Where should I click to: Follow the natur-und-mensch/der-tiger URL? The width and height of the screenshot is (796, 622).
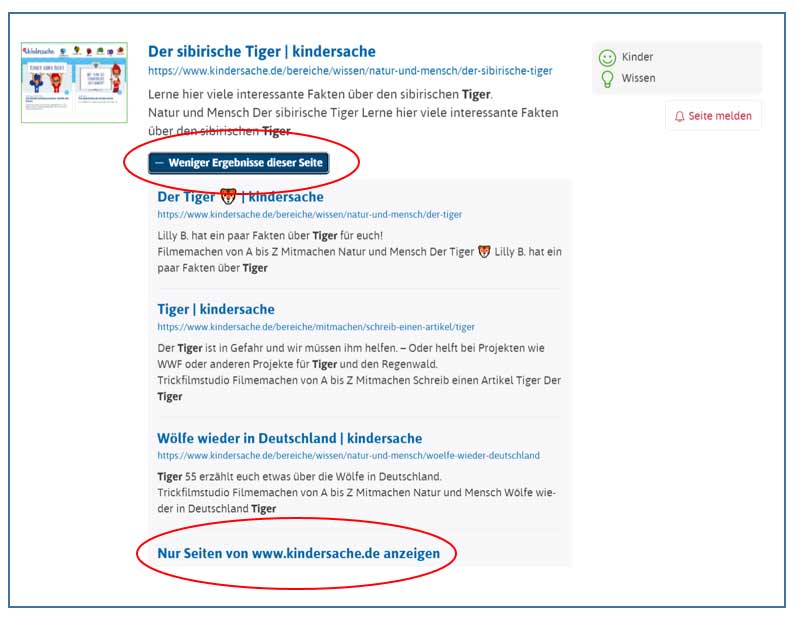(309, 214)
